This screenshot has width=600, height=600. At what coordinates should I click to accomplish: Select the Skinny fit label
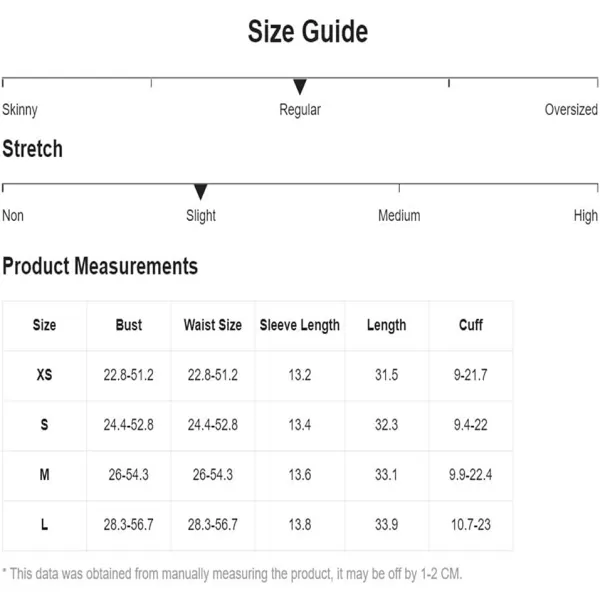[20, 110]
